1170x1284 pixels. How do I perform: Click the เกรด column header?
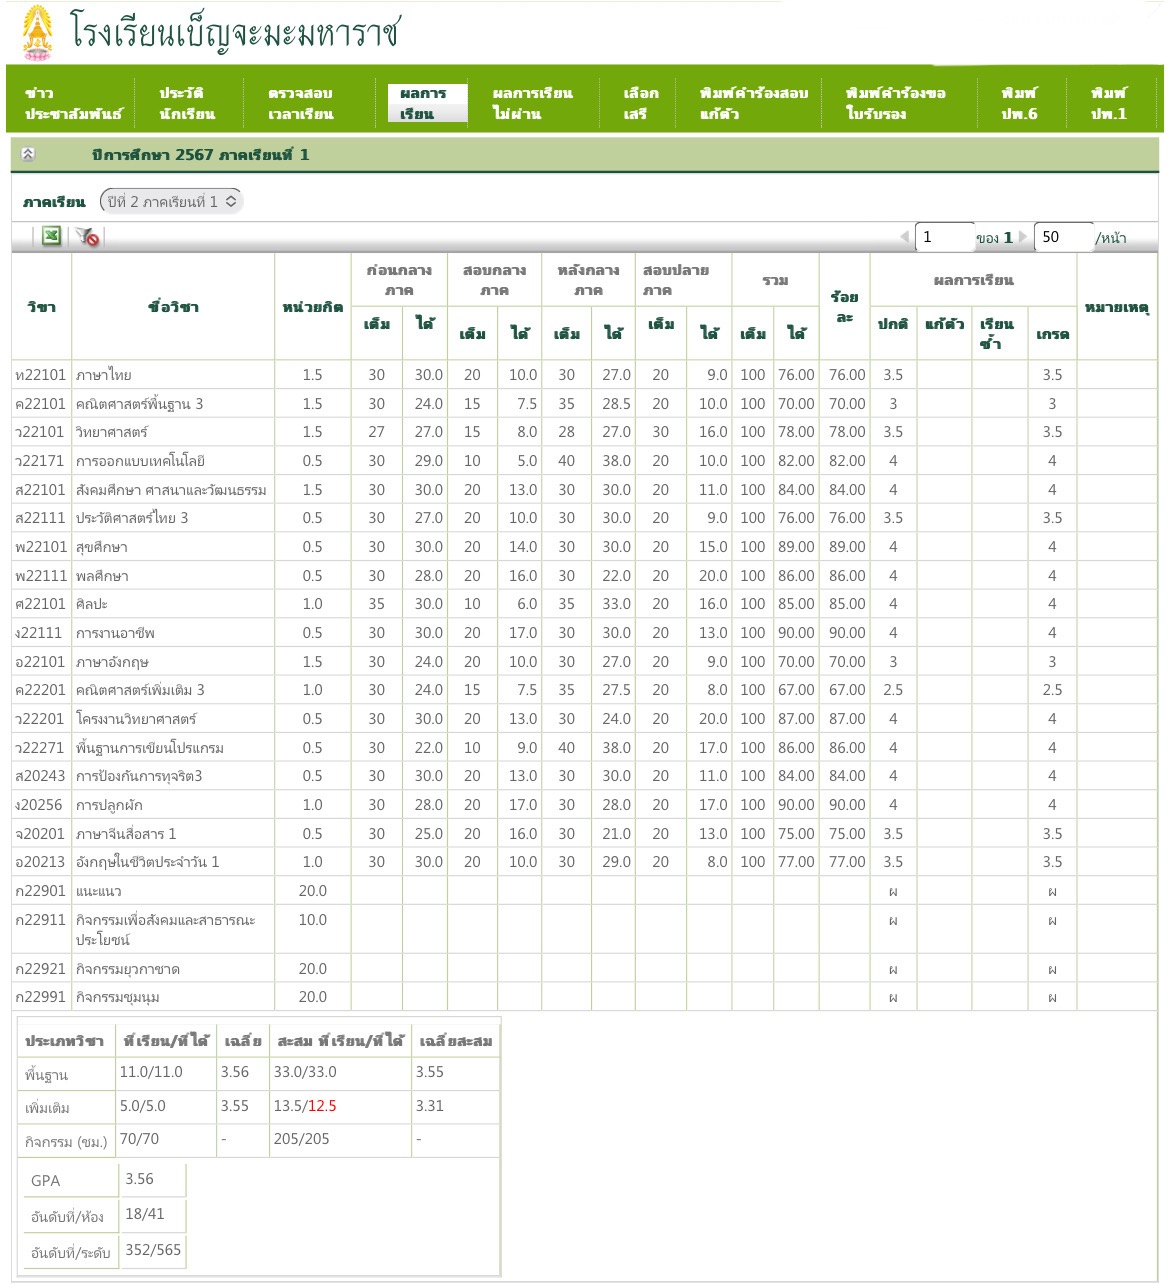pyautogui.click(x=1052, y=334)
